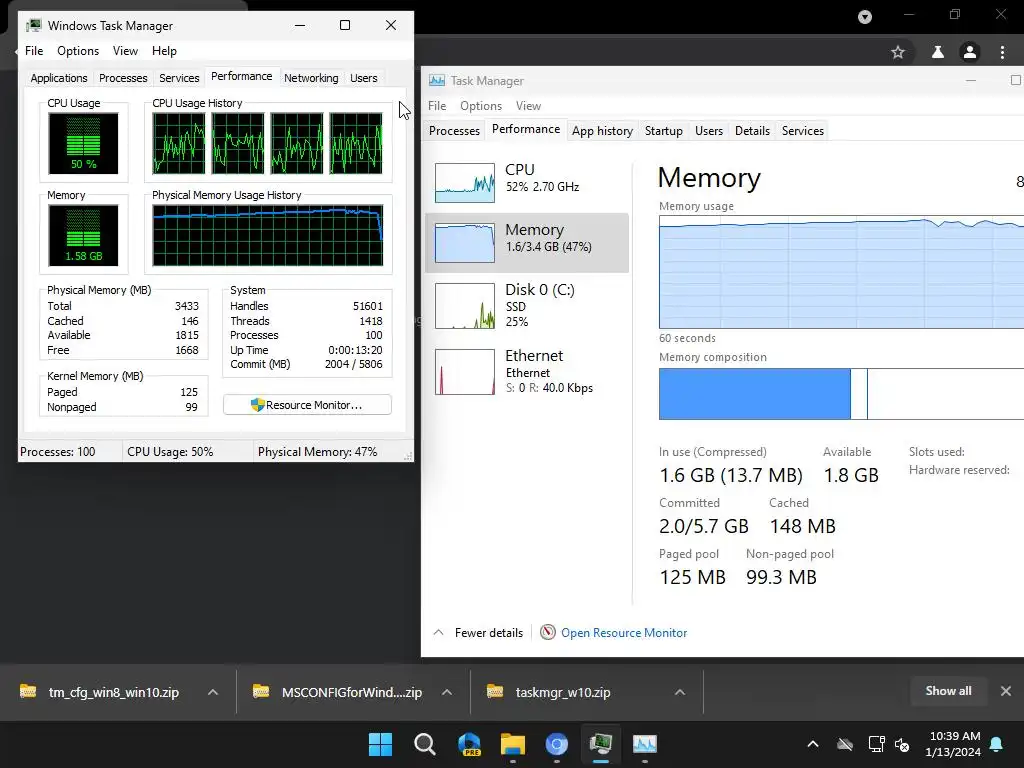
Task: Click the Memory usage graph
Action: [x=841, y=272]
